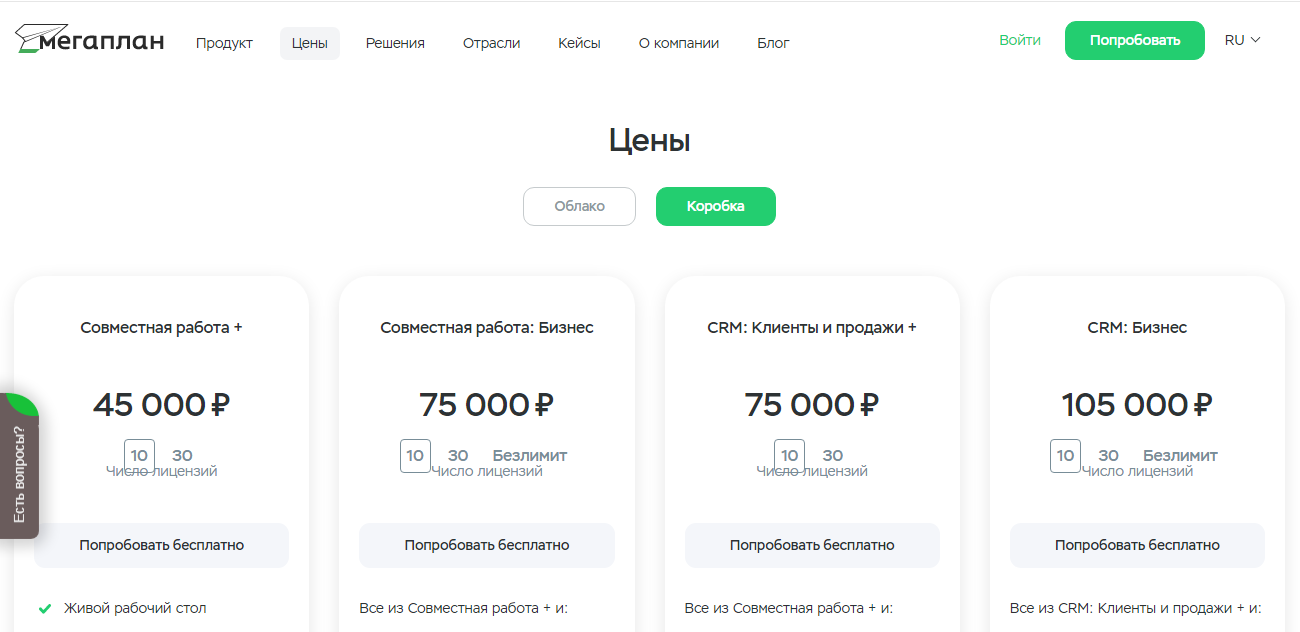
Task: Open the Отрасли menu
Action: (491, 43)
